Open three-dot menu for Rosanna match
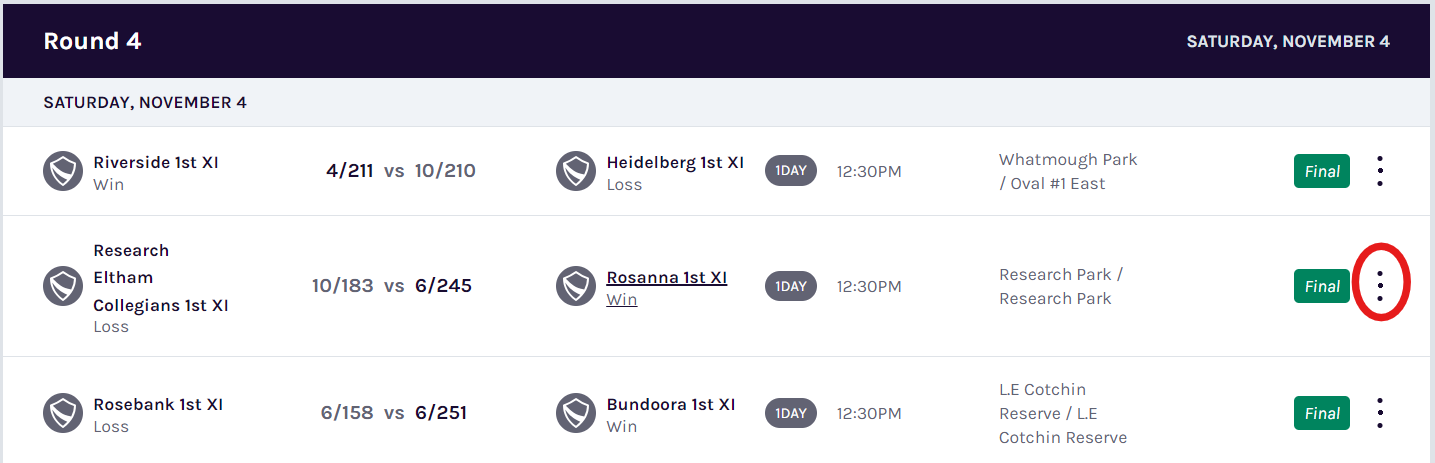The image size is (1435, 463). tap(1380, 286)
